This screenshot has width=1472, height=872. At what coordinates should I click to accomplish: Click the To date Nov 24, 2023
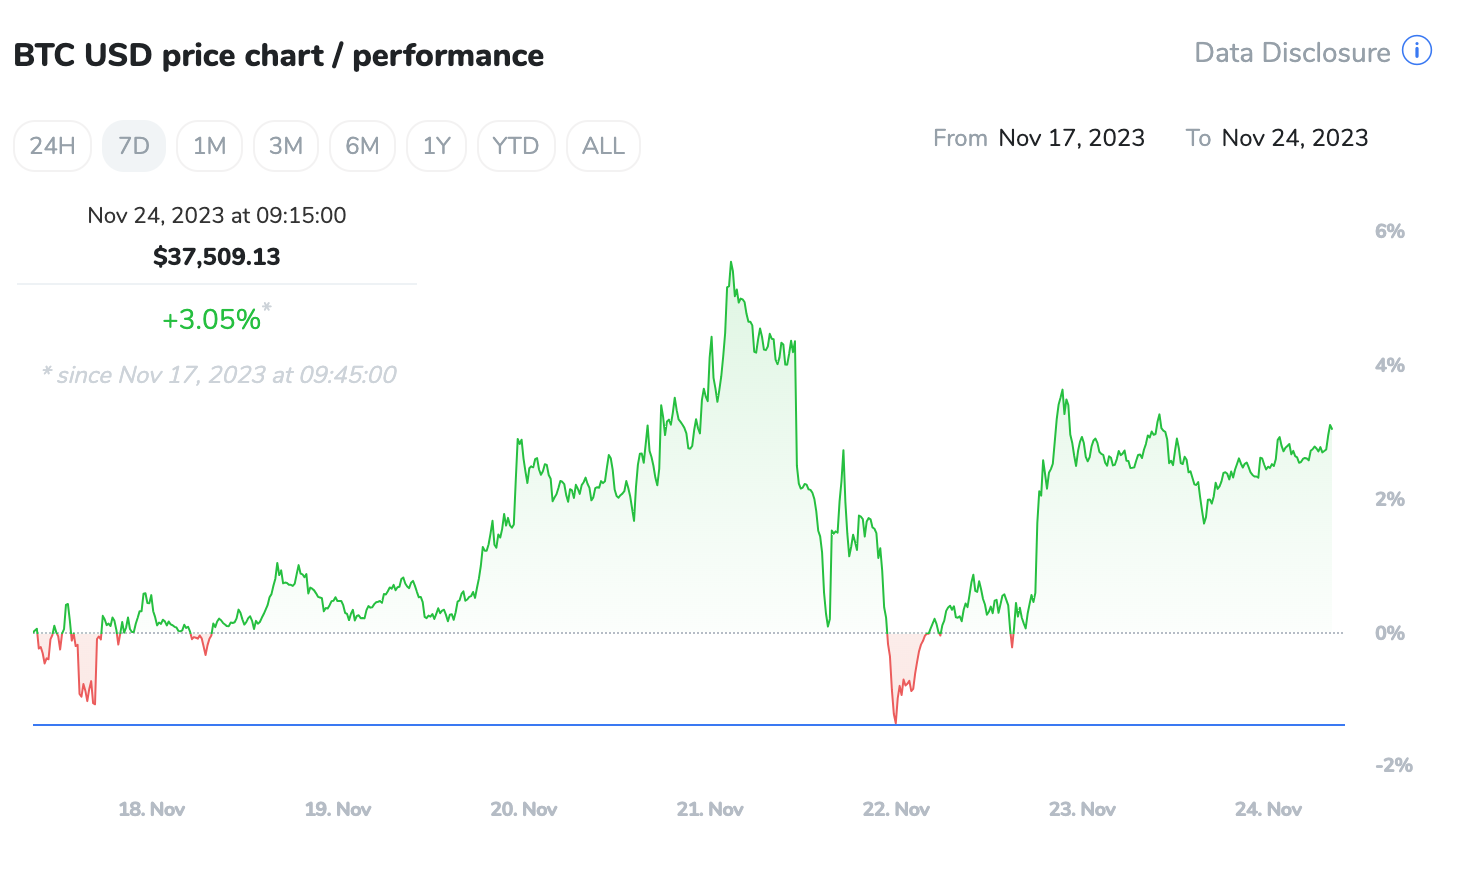(x=1294, y=137)
